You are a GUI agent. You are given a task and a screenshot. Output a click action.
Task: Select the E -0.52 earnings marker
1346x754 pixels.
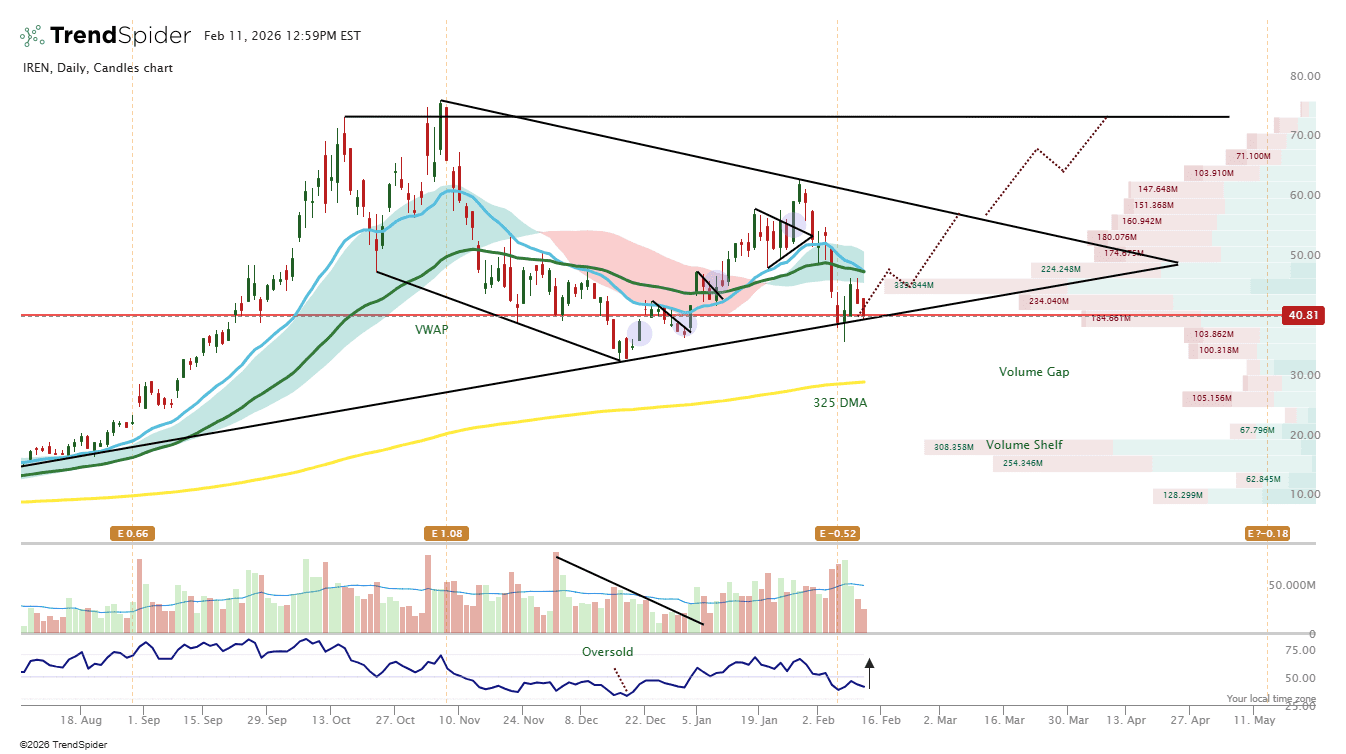click(838, 534)
